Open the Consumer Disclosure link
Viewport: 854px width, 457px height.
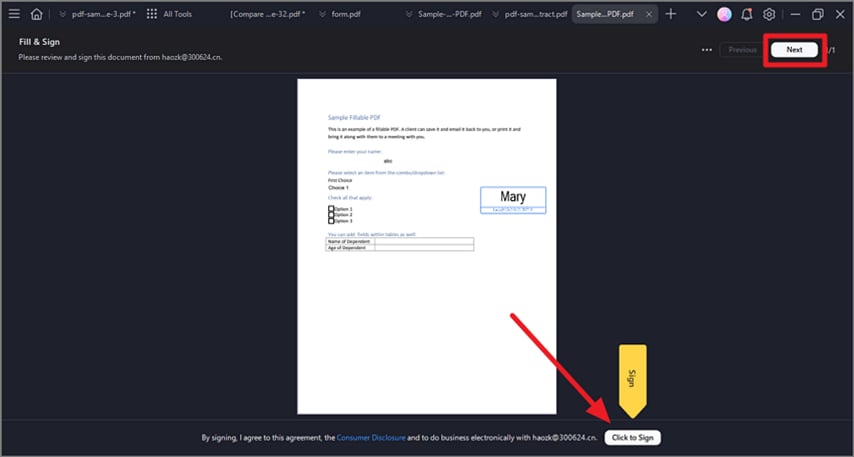click(x=371, y=437)
